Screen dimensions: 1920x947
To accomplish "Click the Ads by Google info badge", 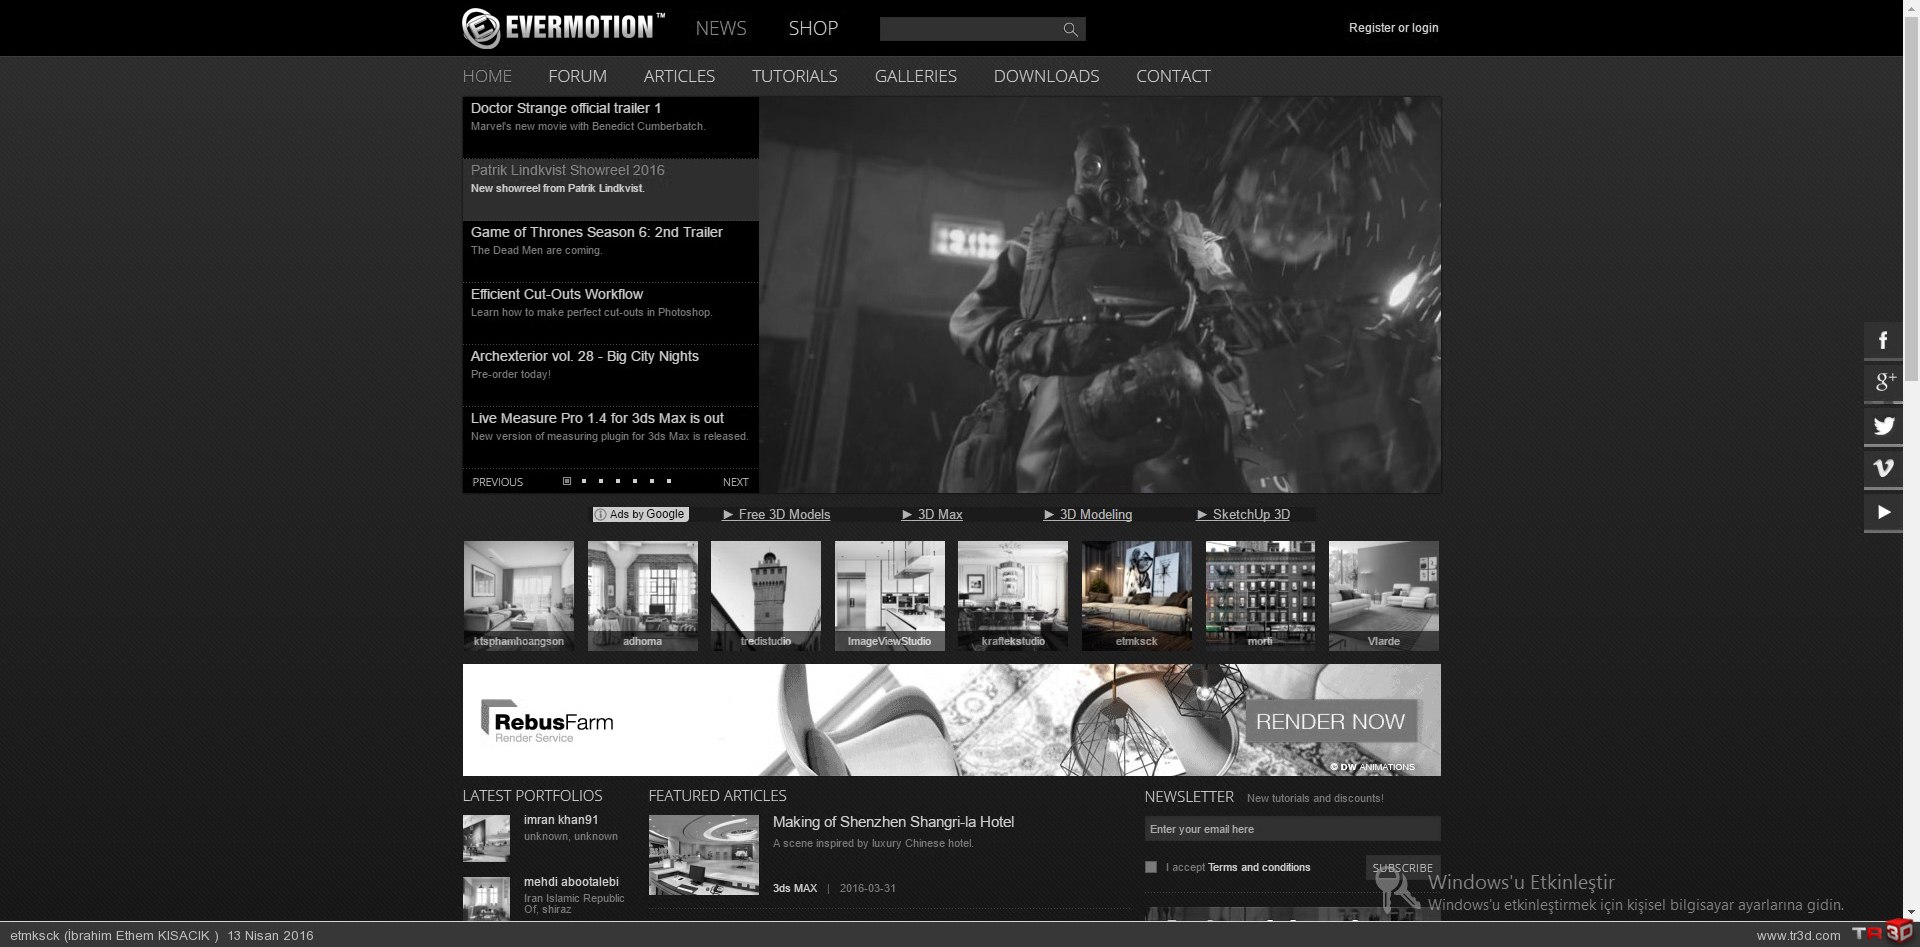I will [640, 514].
